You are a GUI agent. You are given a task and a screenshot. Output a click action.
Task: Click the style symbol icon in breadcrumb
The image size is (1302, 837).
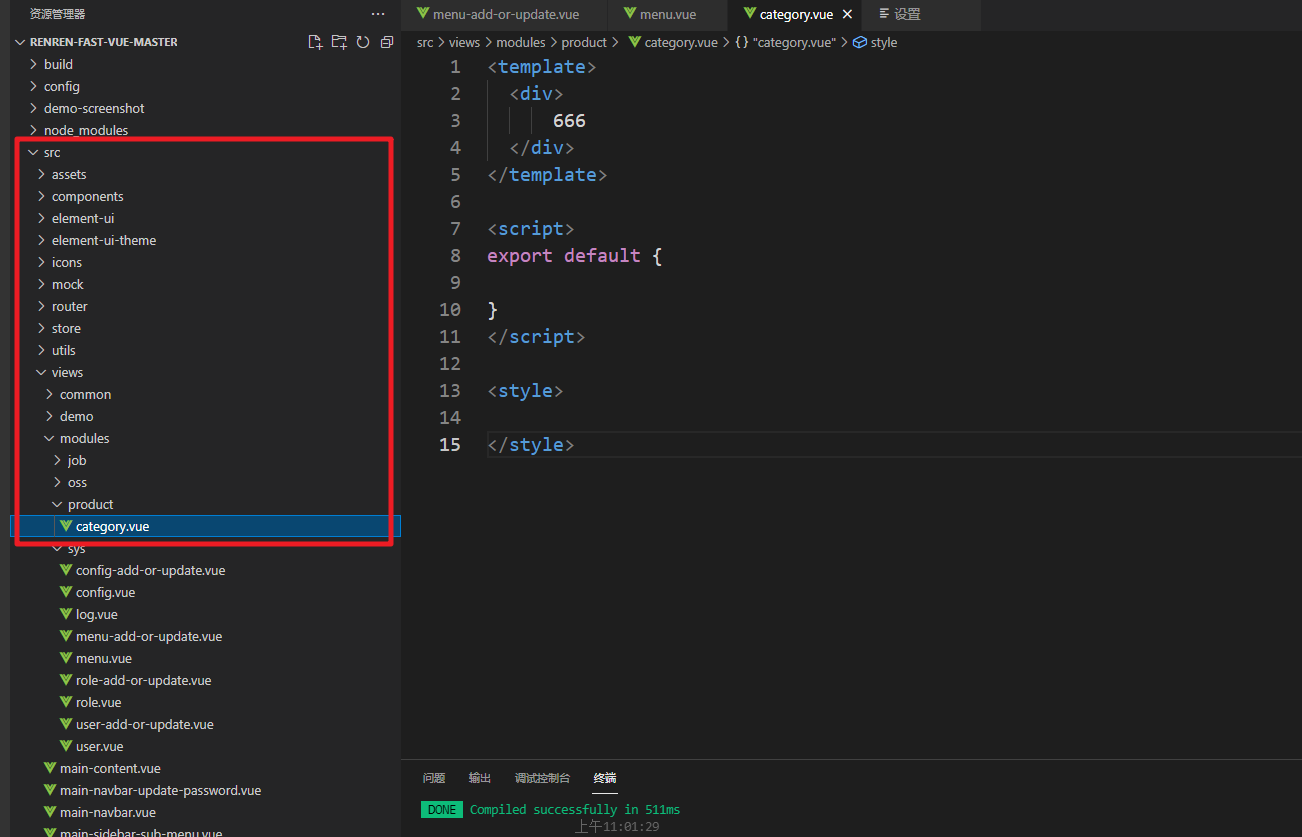coord(859,42)
